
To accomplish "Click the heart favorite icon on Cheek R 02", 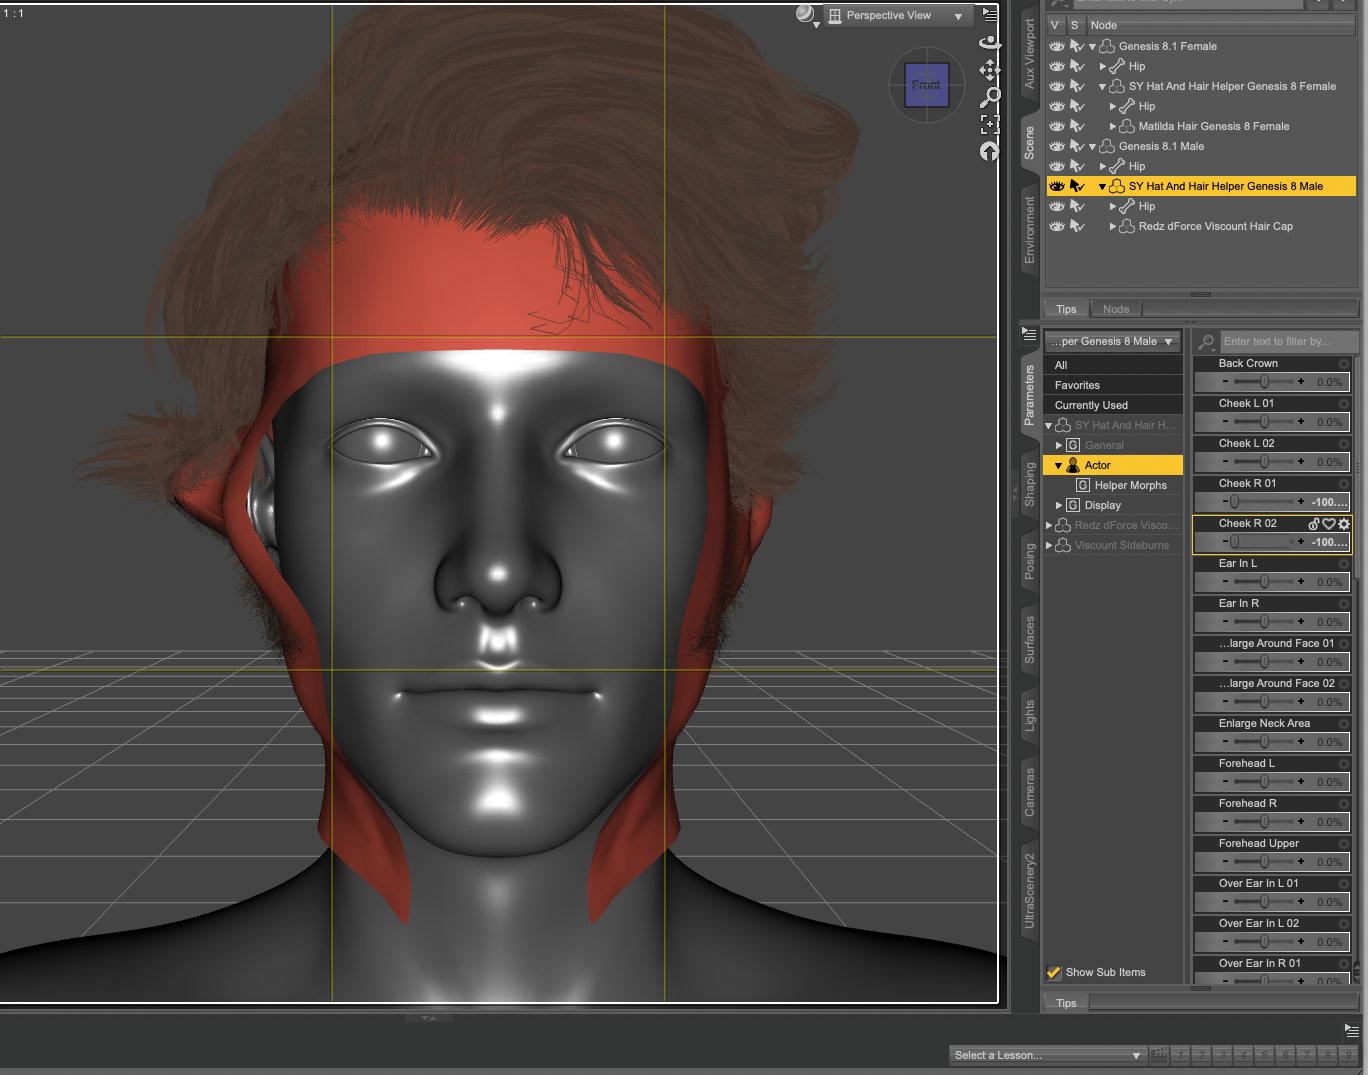I will point(1329,524).
